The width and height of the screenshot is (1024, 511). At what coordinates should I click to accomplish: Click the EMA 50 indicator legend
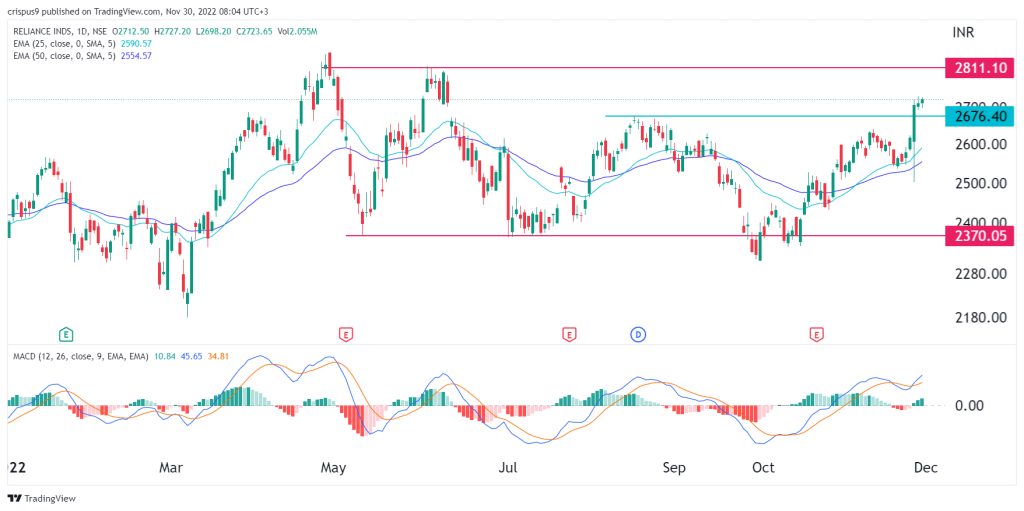coord(63,56)
